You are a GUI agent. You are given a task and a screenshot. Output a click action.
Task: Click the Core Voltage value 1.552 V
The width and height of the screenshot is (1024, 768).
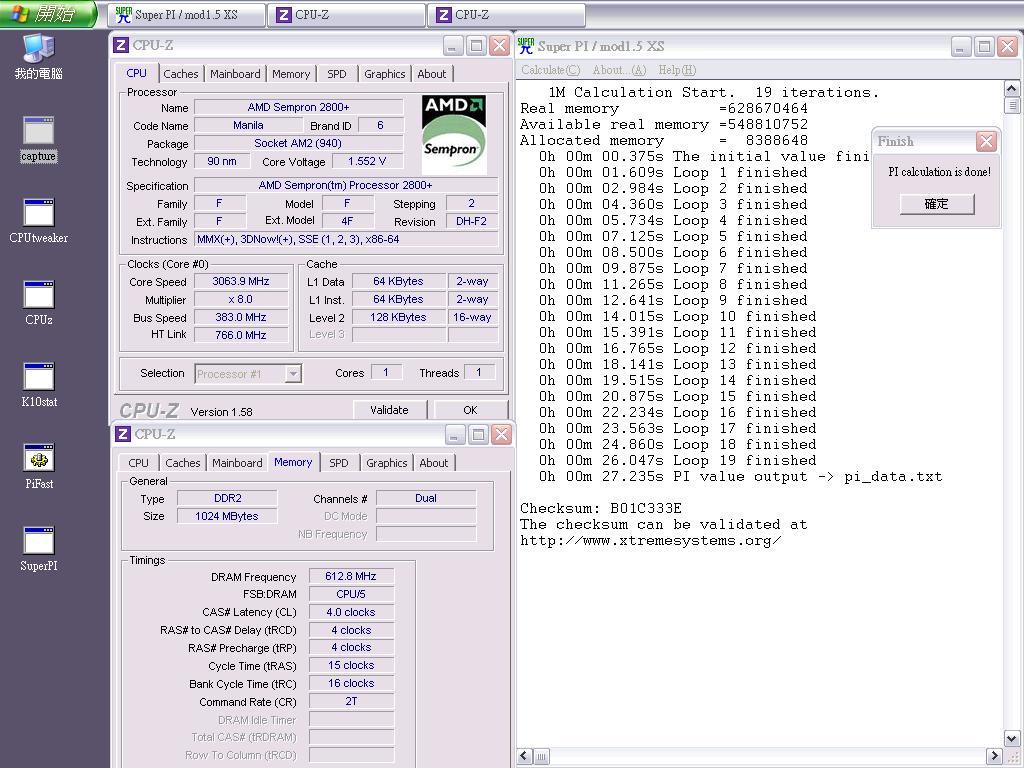pos(367,161)
